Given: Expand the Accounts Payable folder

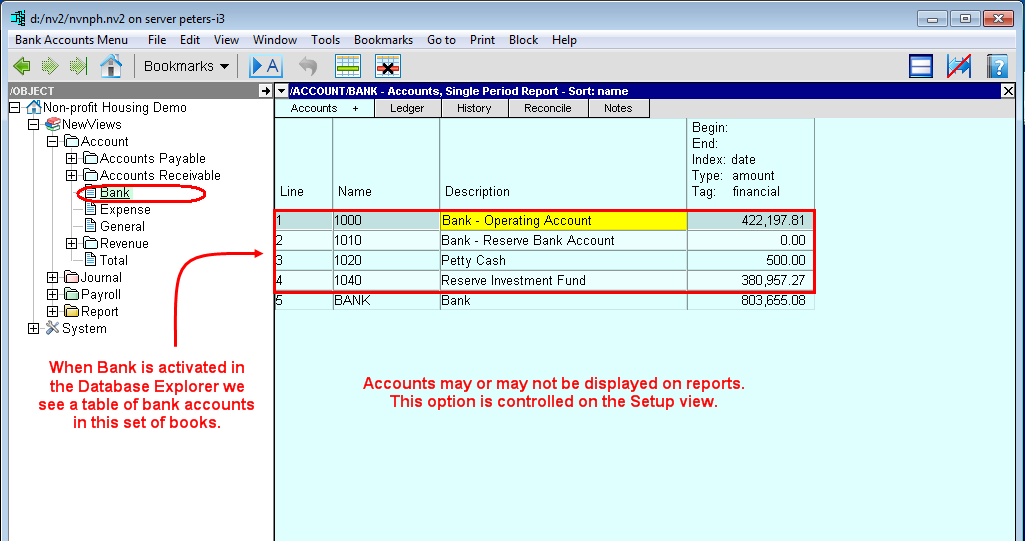Looking at the screenshot, I should pyautogui.click(x=72, y=158).
